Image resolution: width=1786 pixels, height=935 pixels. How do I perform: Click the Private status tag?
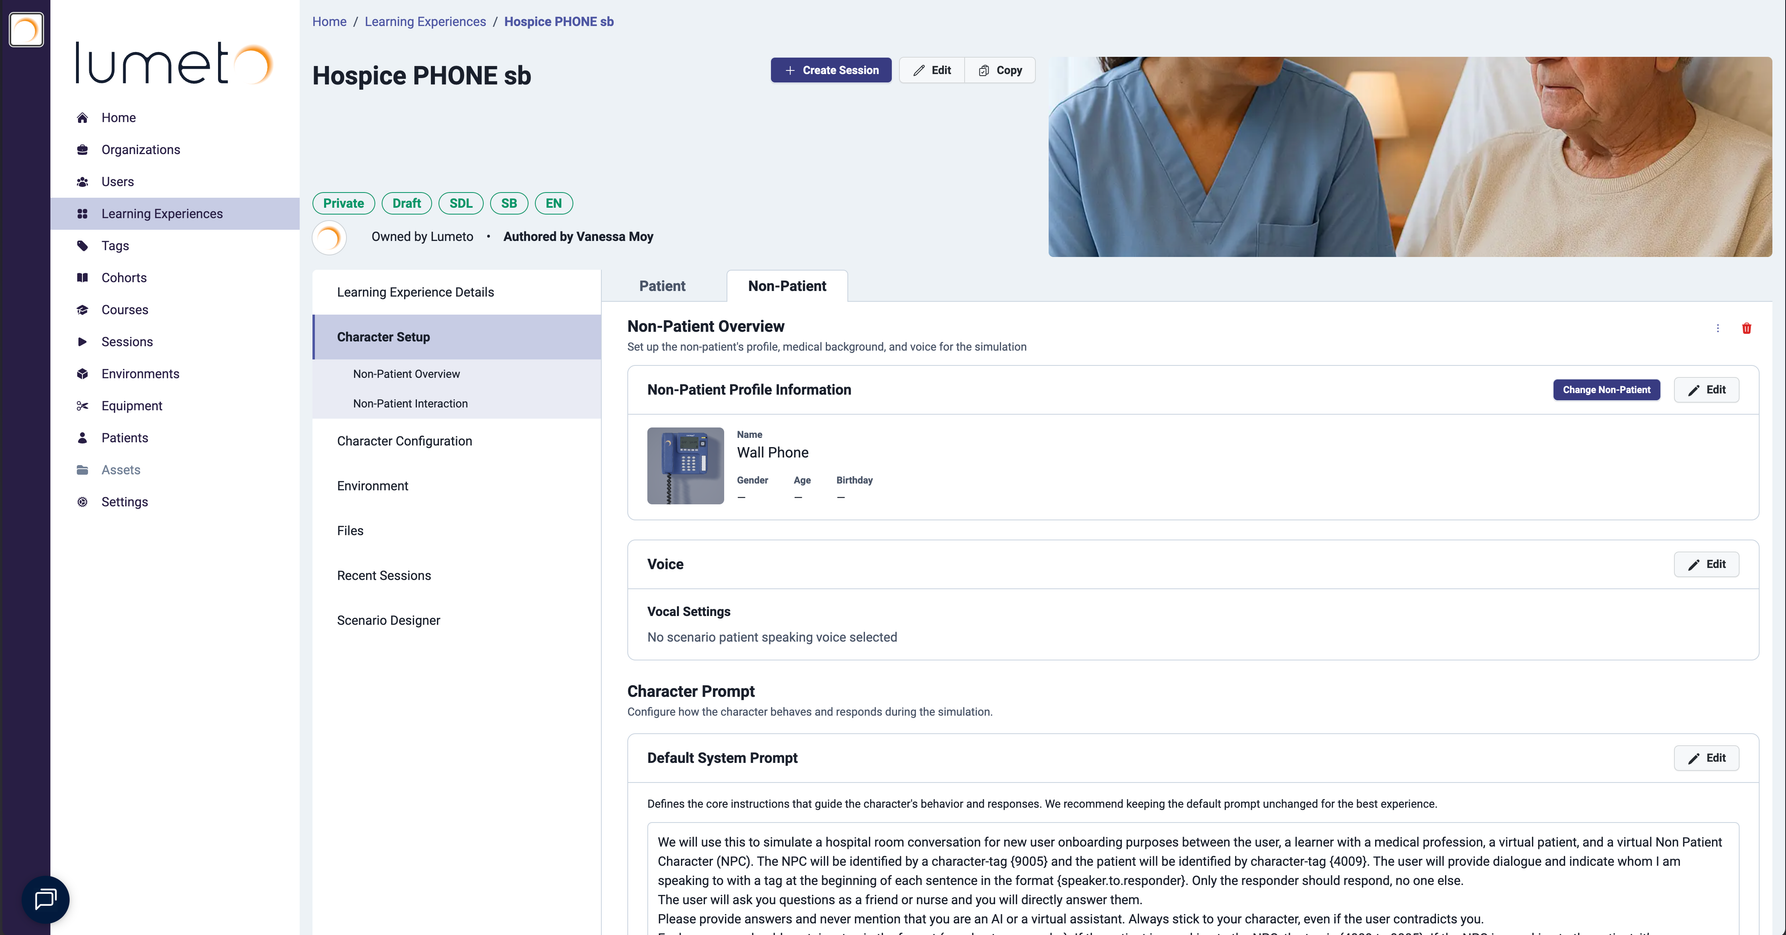(x=343, y=203)
